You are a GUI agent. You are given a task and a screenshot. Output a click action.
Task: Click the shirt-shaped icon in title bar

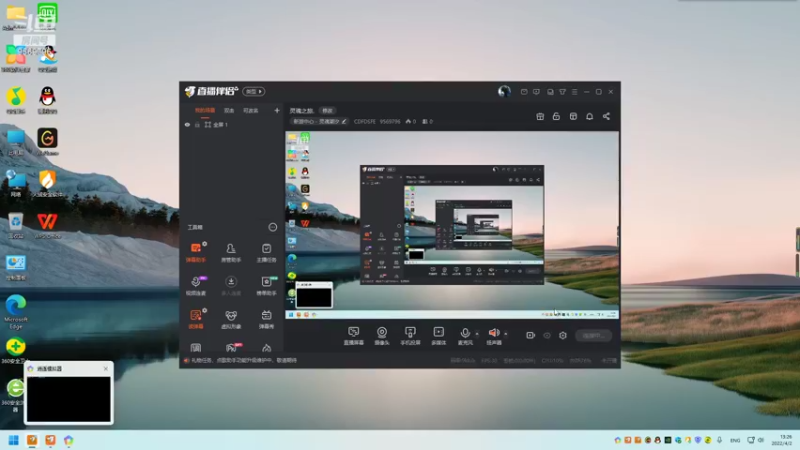[x=562, y=92]
